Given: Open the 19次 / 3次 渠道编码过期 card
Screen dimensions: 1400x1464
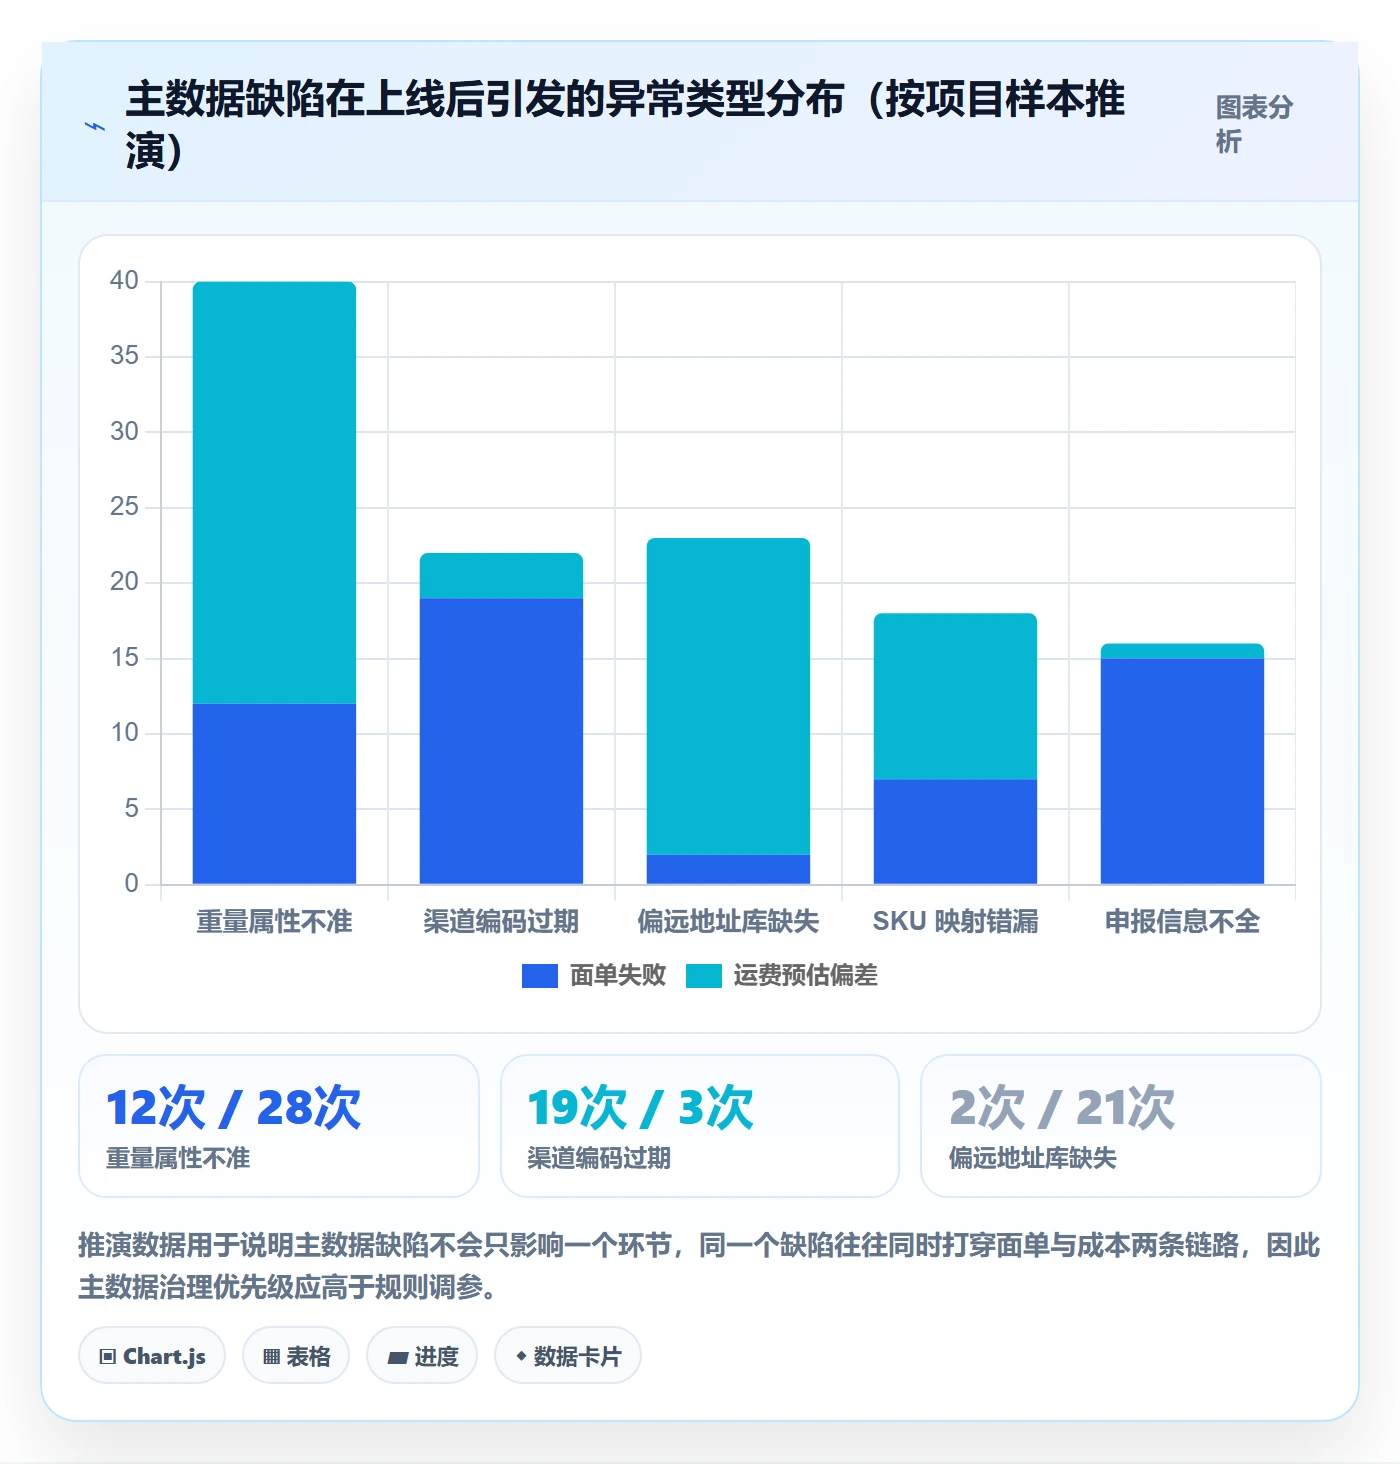Looking at the screenshot, I should pos(700,1126).
